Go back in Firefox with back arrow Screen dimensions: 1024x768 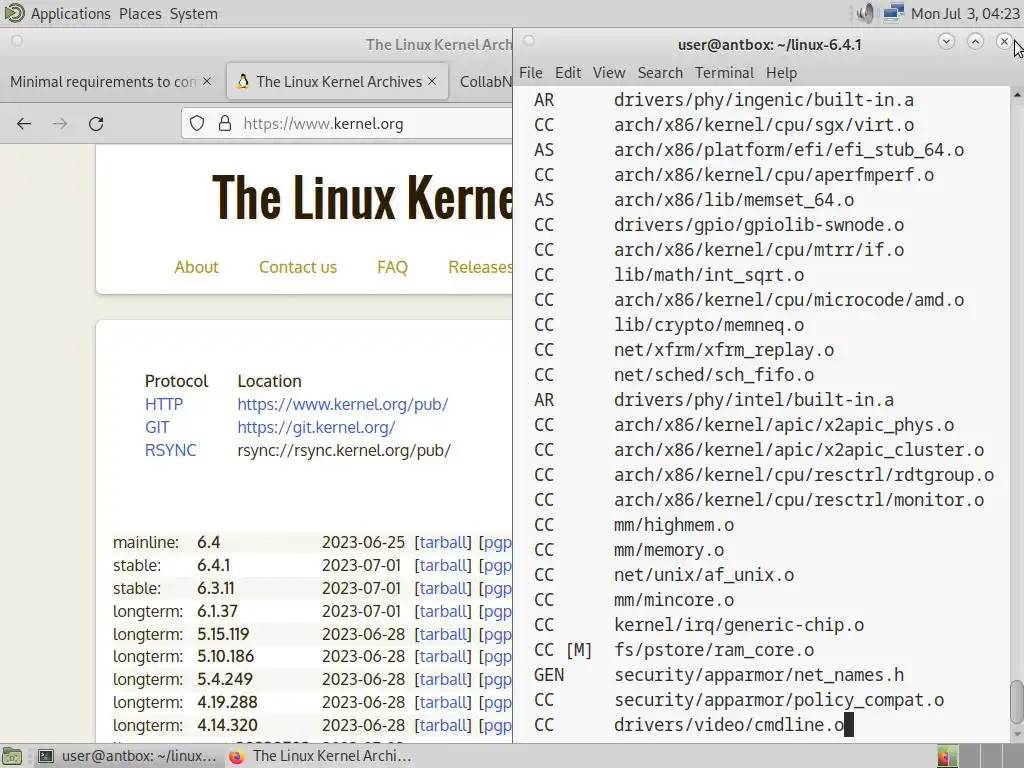pyautogui.click(x=24, y=123)
